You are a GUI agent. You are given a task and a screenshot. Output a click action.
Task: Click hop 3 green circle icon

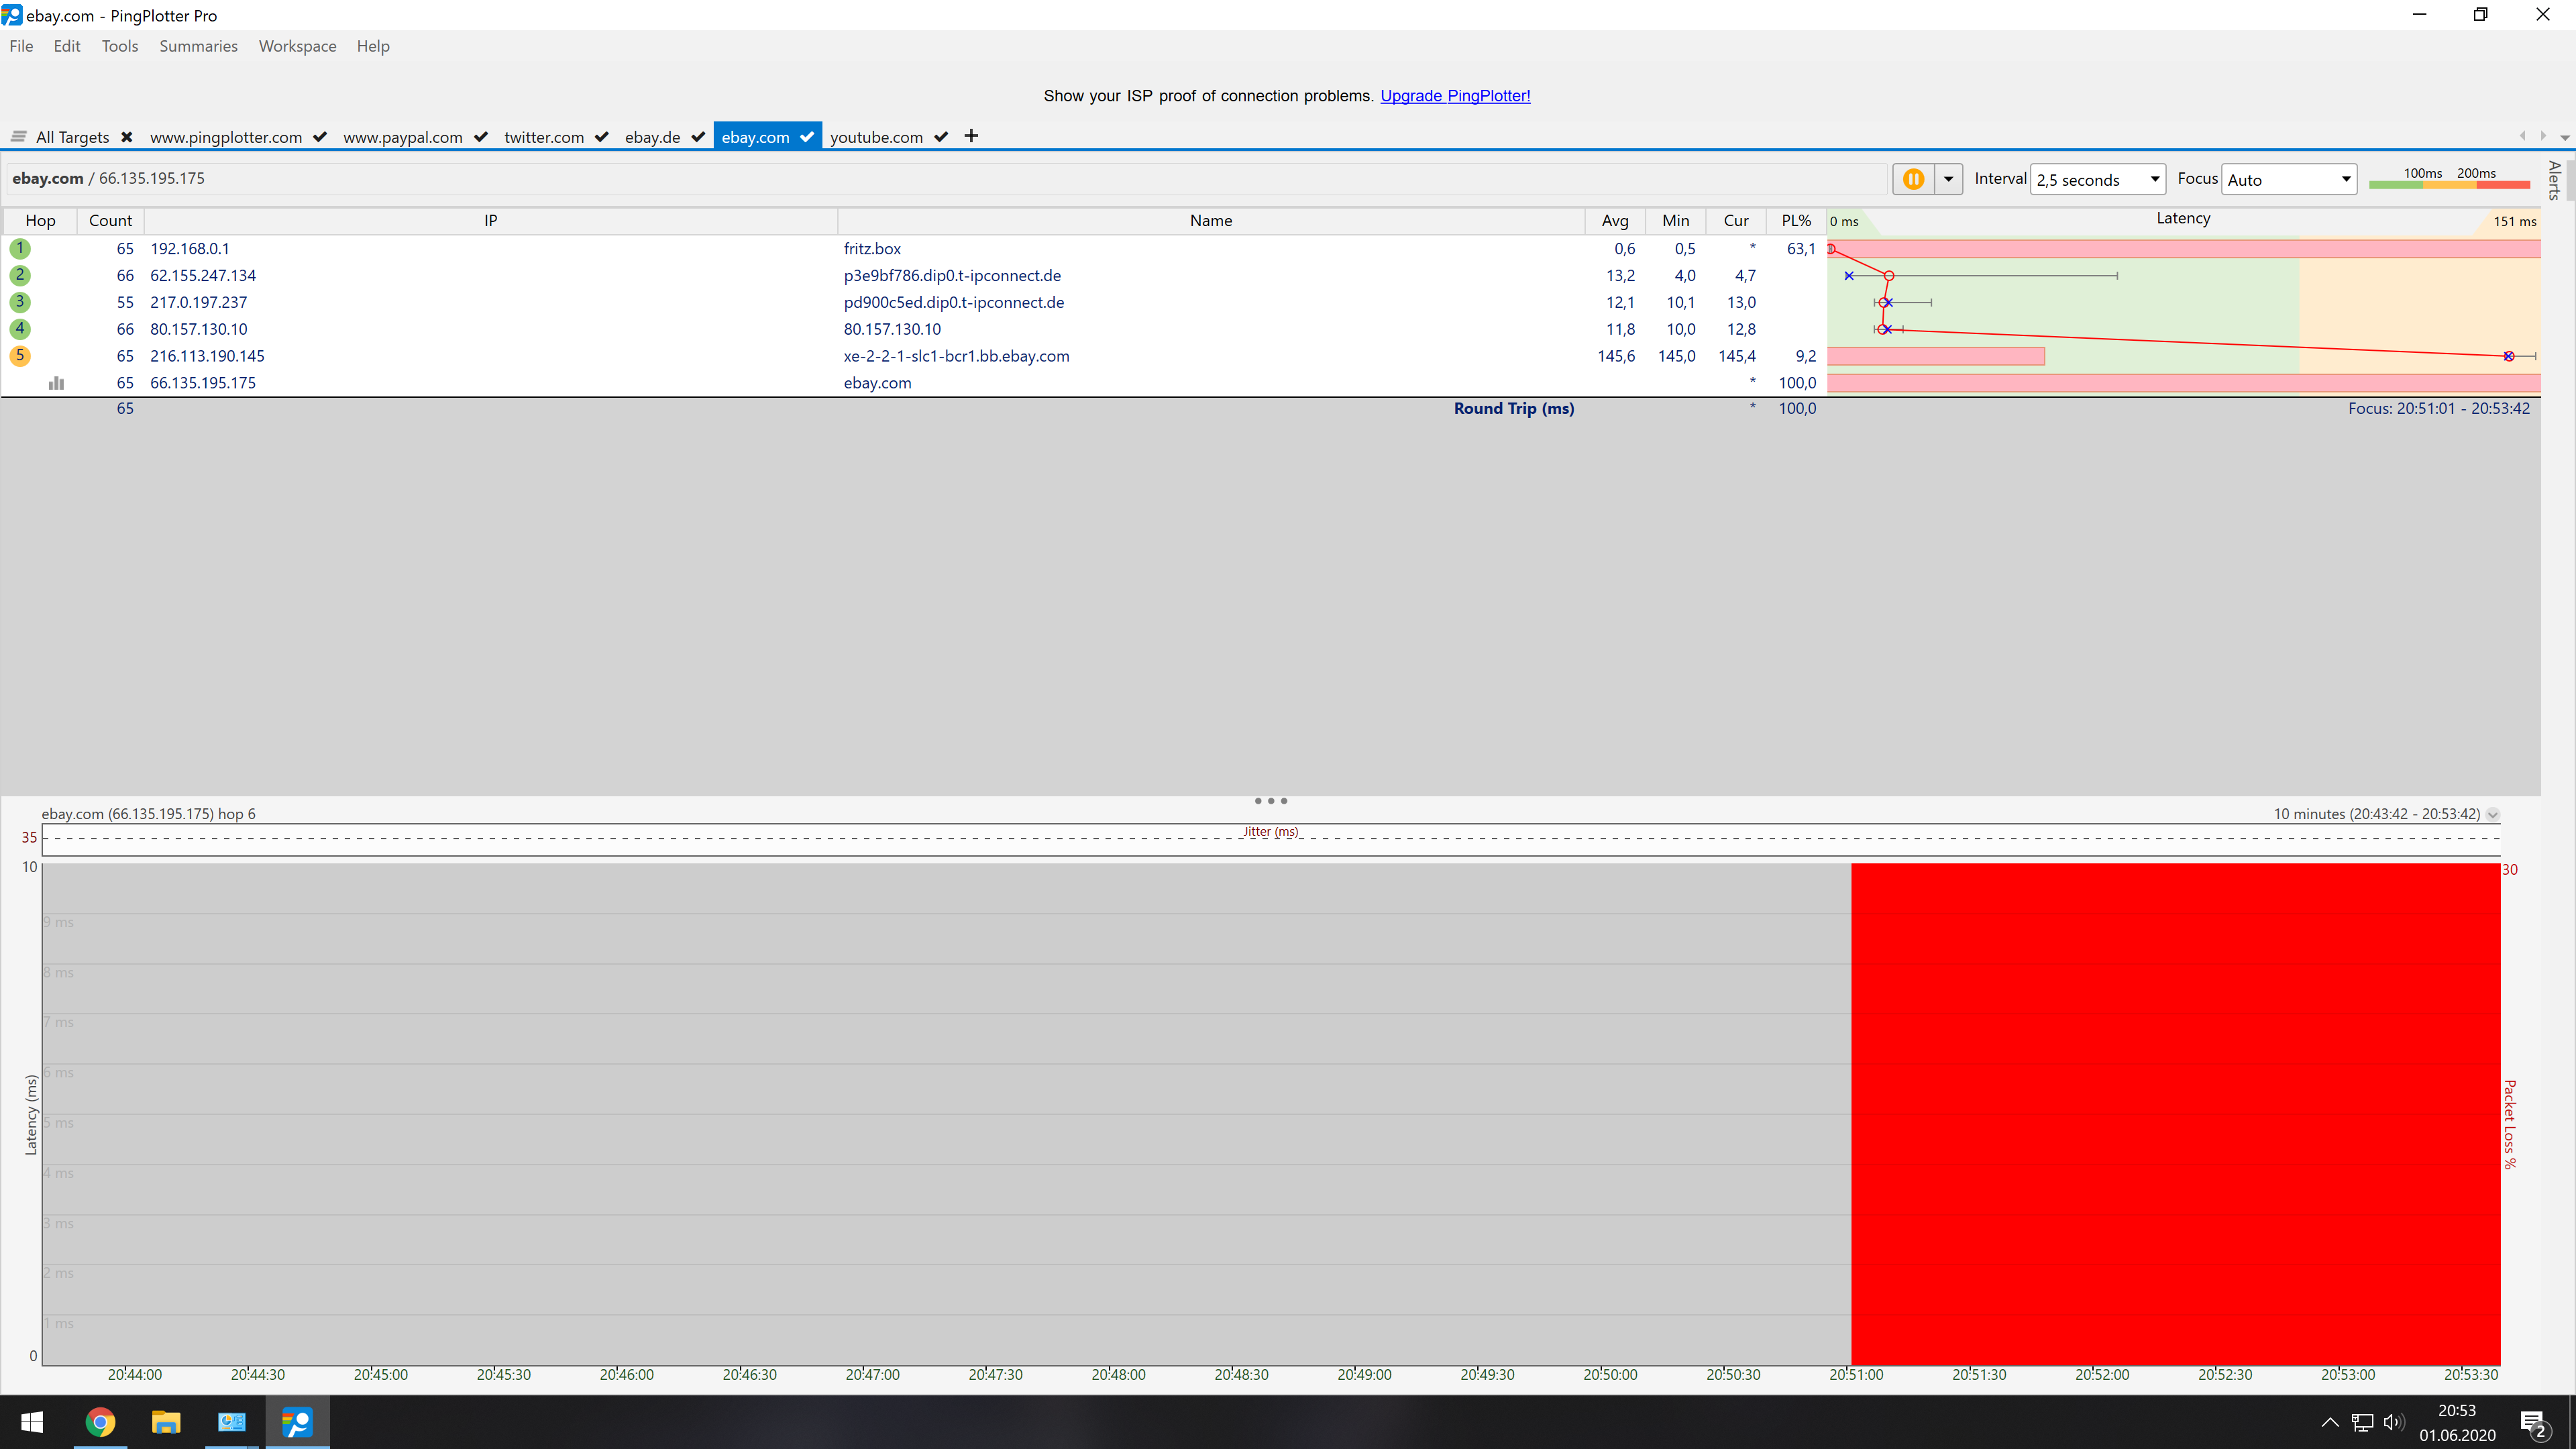pos(19,302)
